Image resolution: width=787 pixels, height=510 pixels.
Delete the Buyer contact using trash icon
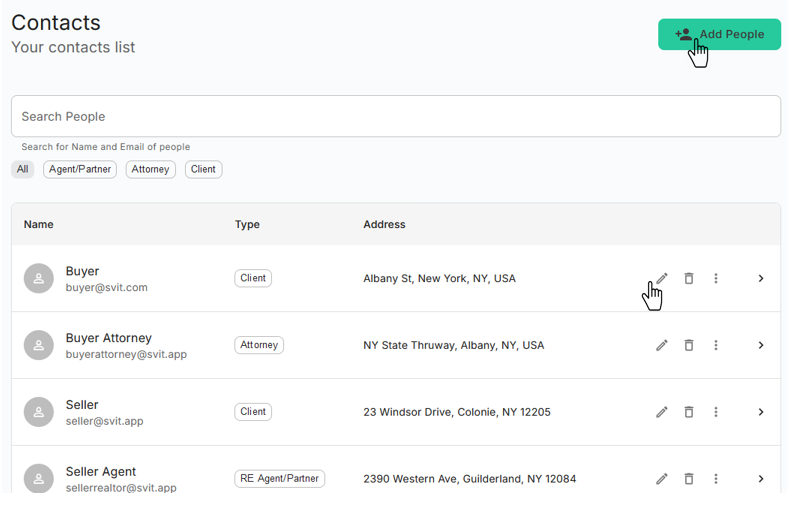689,278
